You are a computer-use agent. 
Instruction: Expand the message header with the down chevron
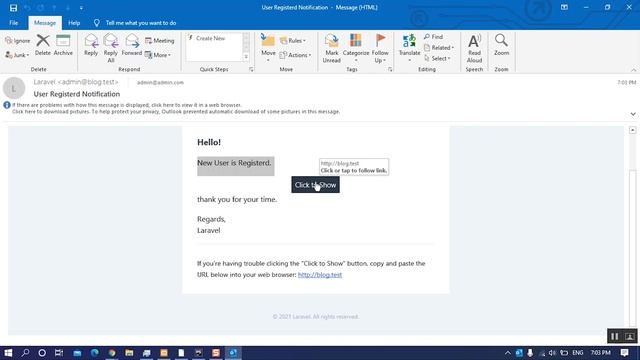click(x=633, y=114)
